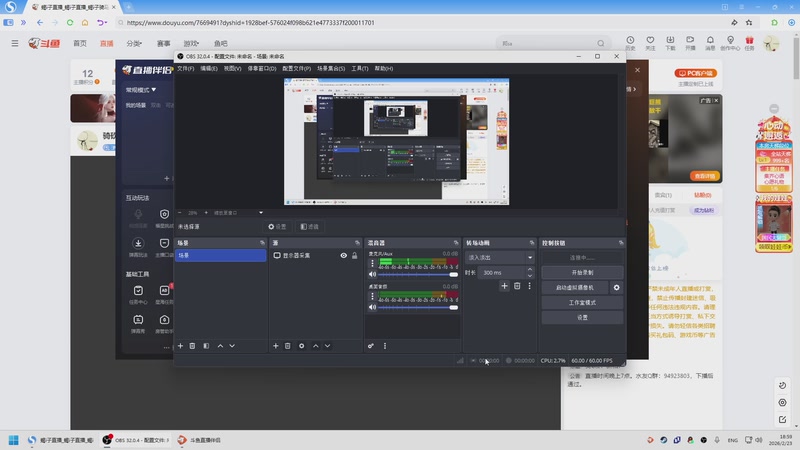
Task: Open Mic/Aux channel three-dot options
Action: [x=372, y=263]
